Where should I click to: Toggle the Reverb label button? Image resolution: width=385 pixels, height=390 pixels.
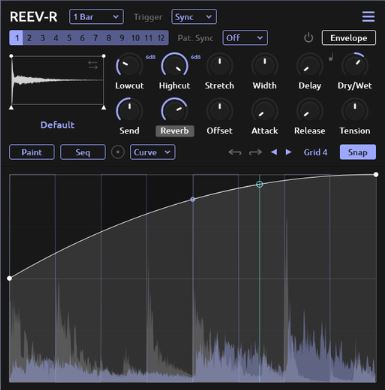(175, 131)
